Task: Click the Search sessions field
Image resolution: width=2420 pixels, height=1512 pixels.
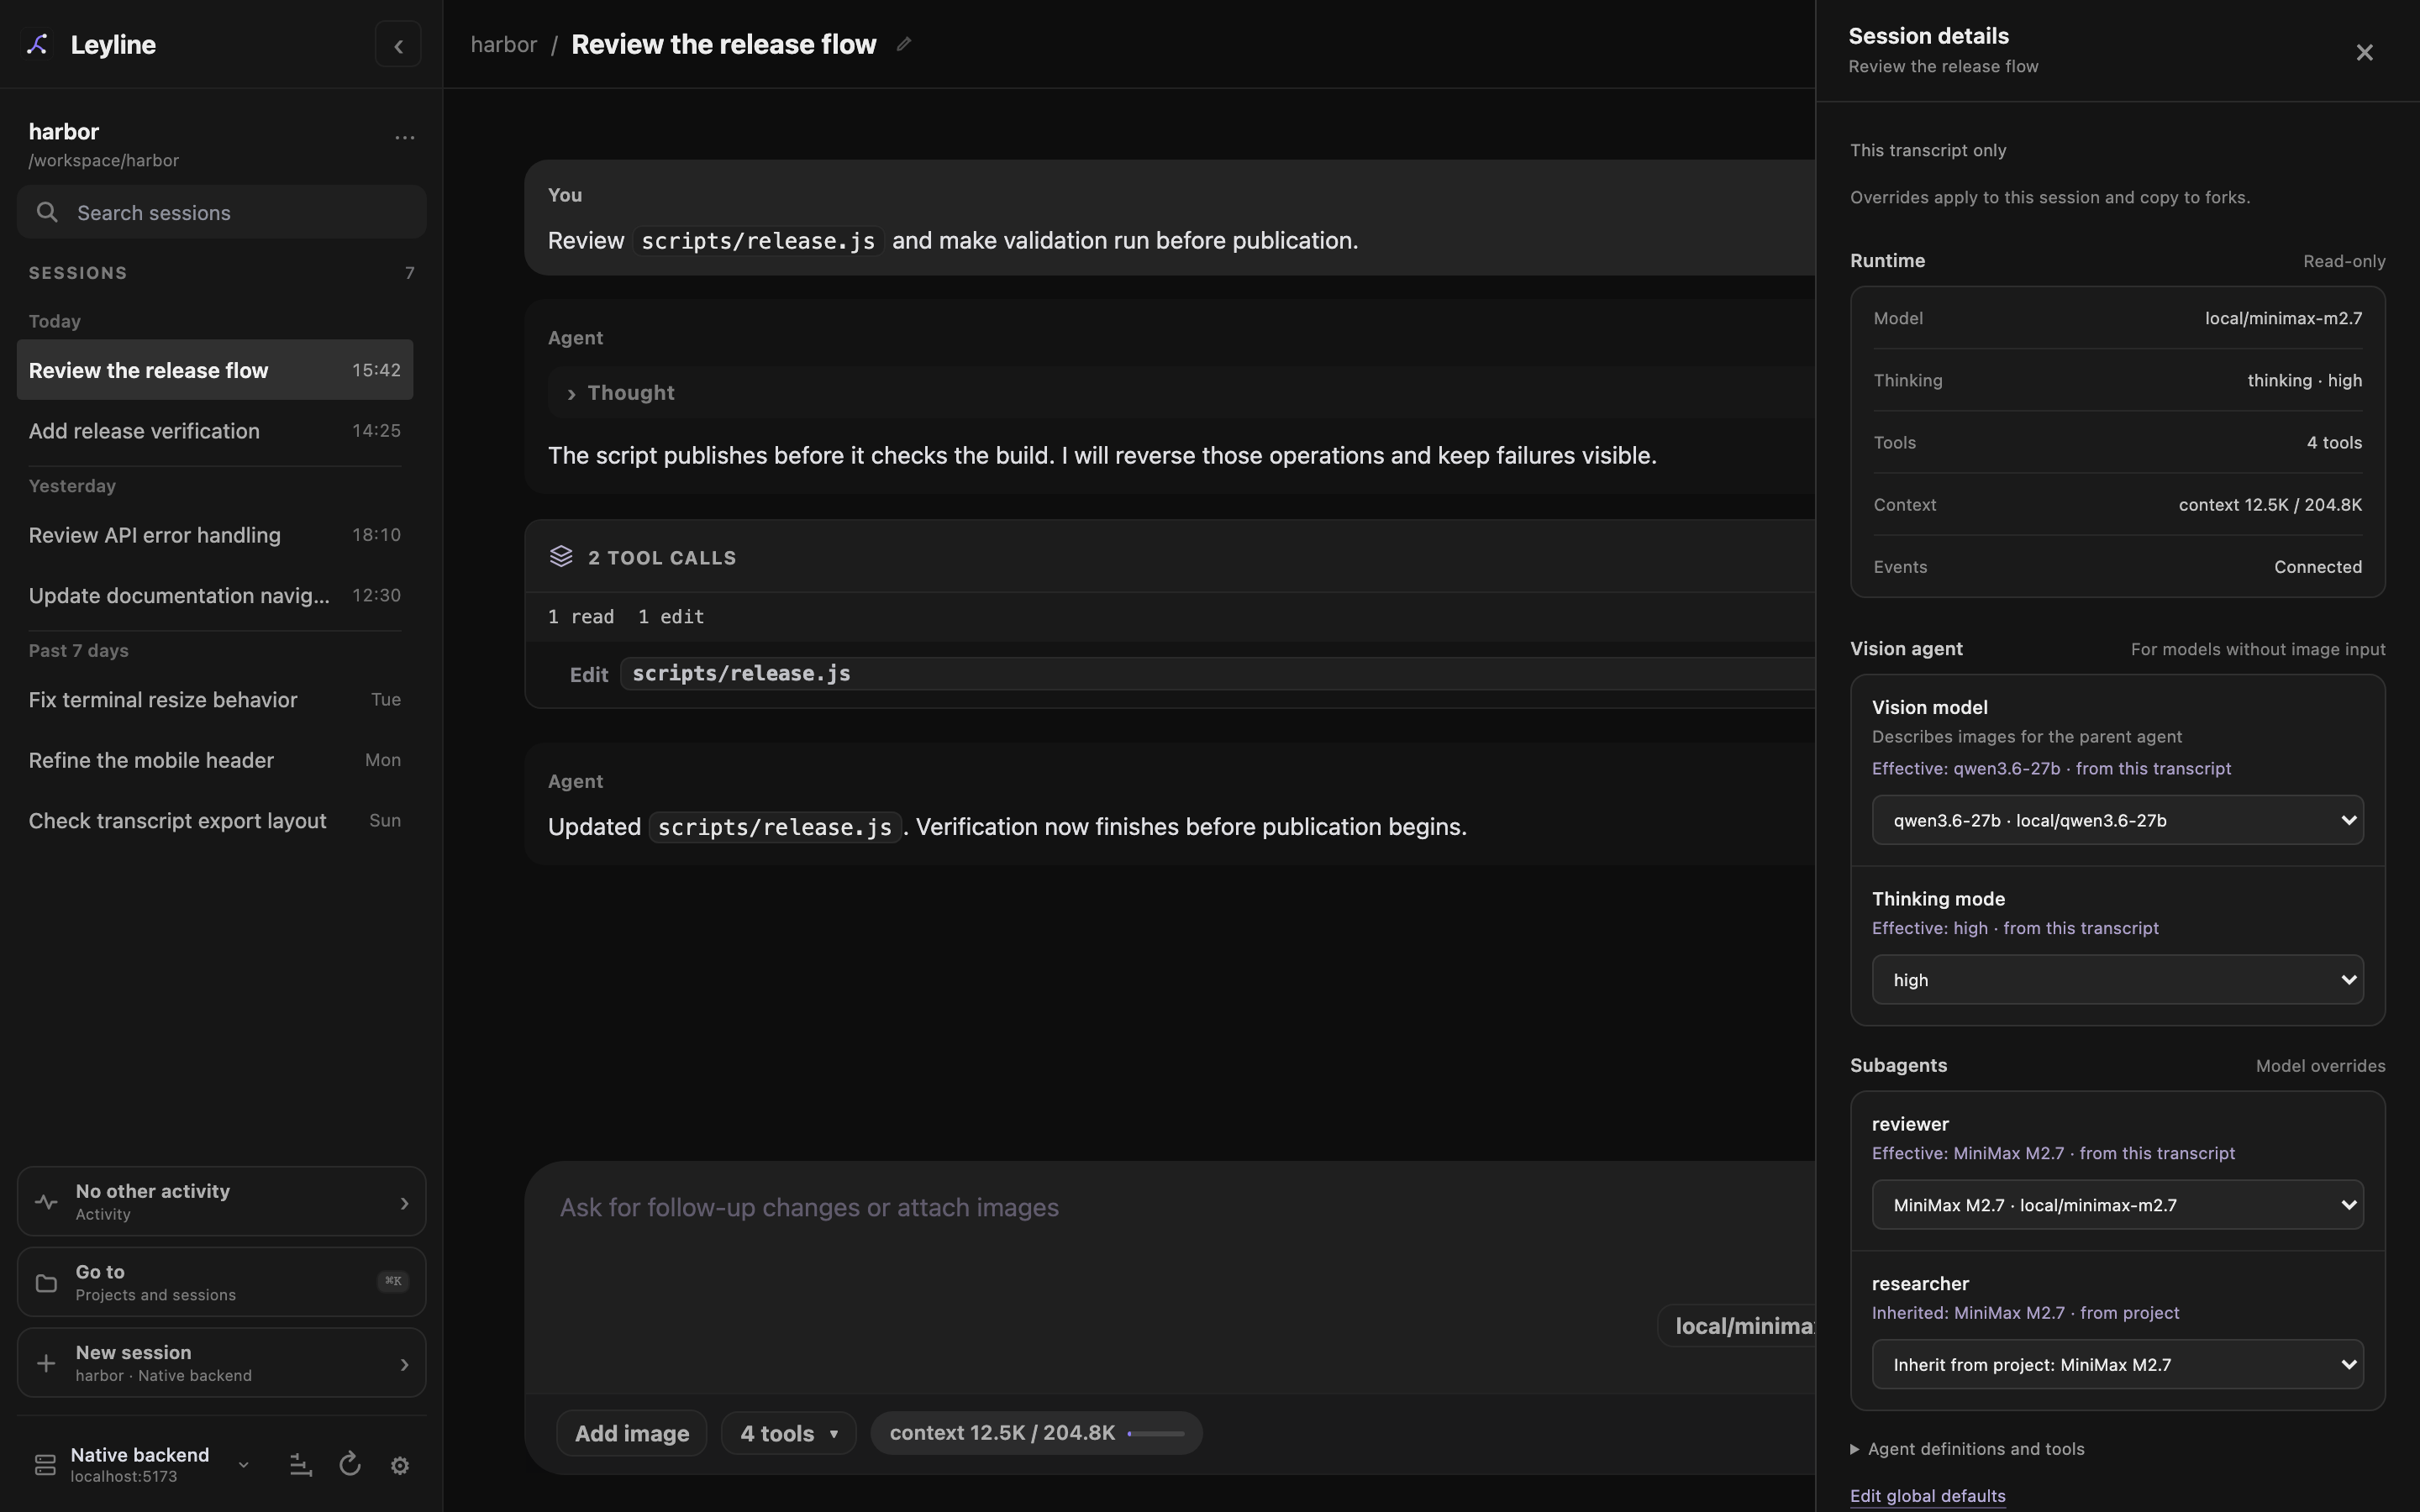Action: click(221, 212)
